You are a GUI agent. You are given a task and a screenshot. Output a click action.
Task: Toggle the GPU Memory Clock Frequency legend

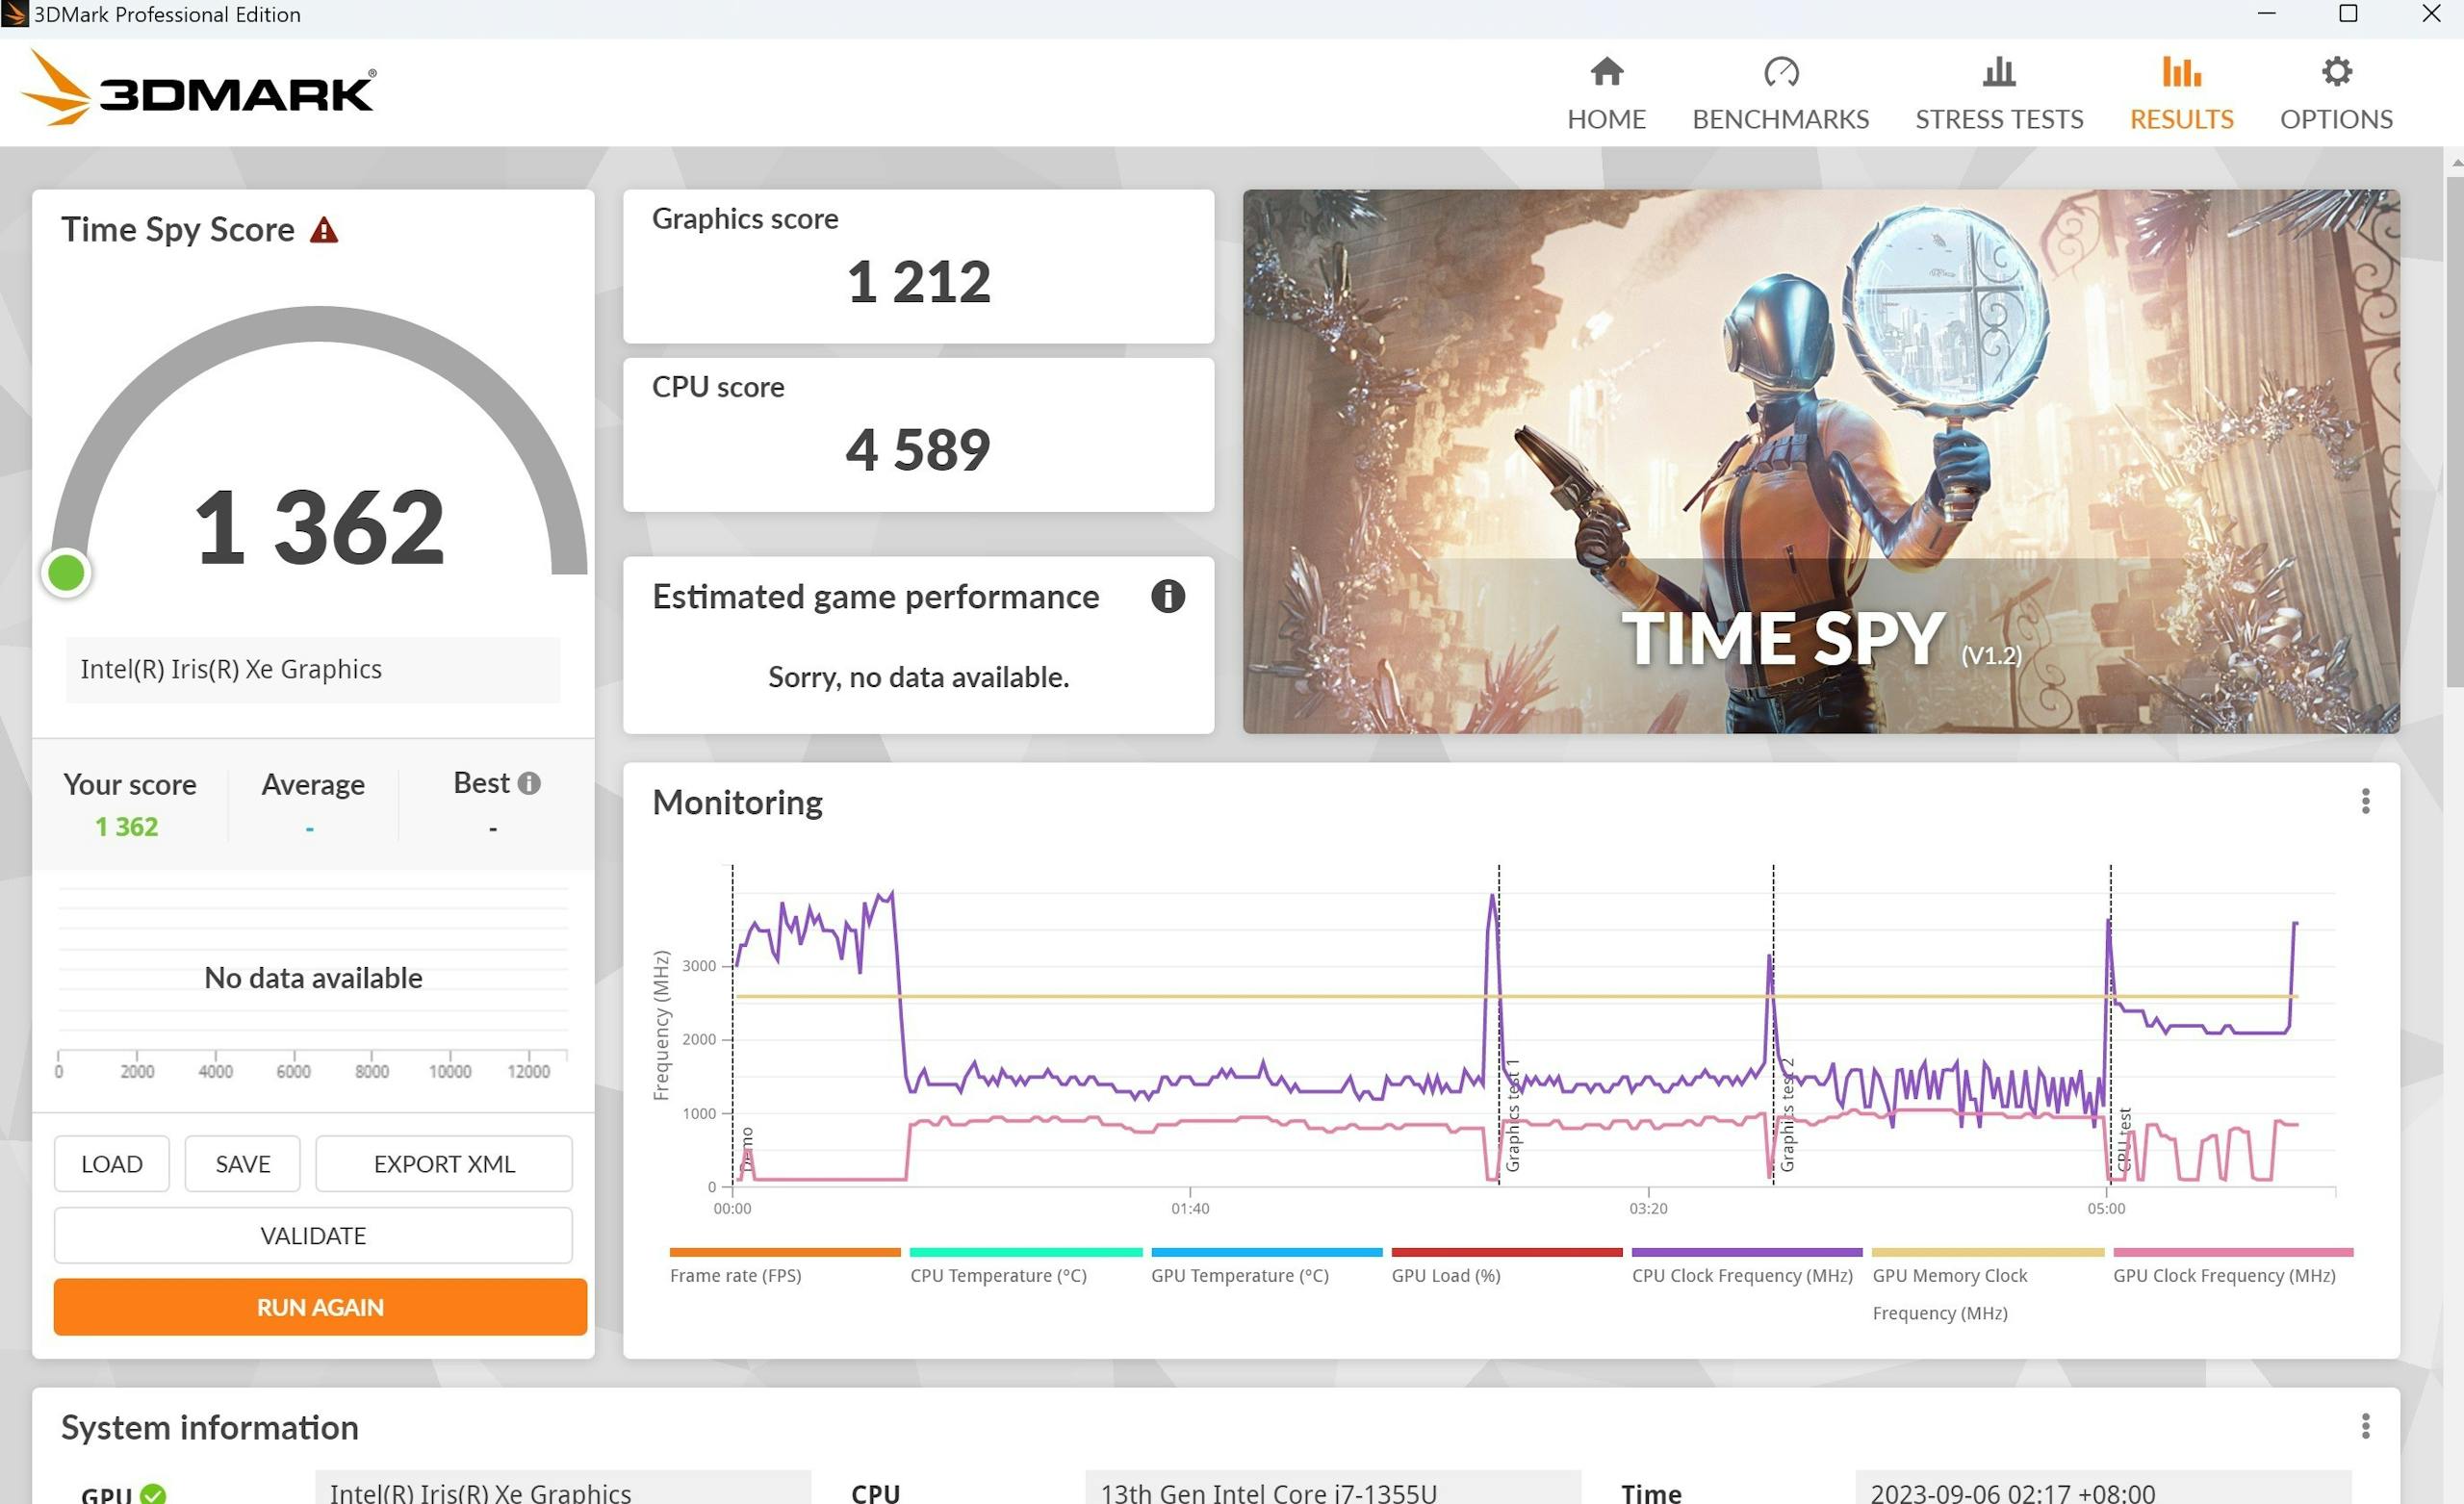pyautogui.click(x=1949, y=1276)
